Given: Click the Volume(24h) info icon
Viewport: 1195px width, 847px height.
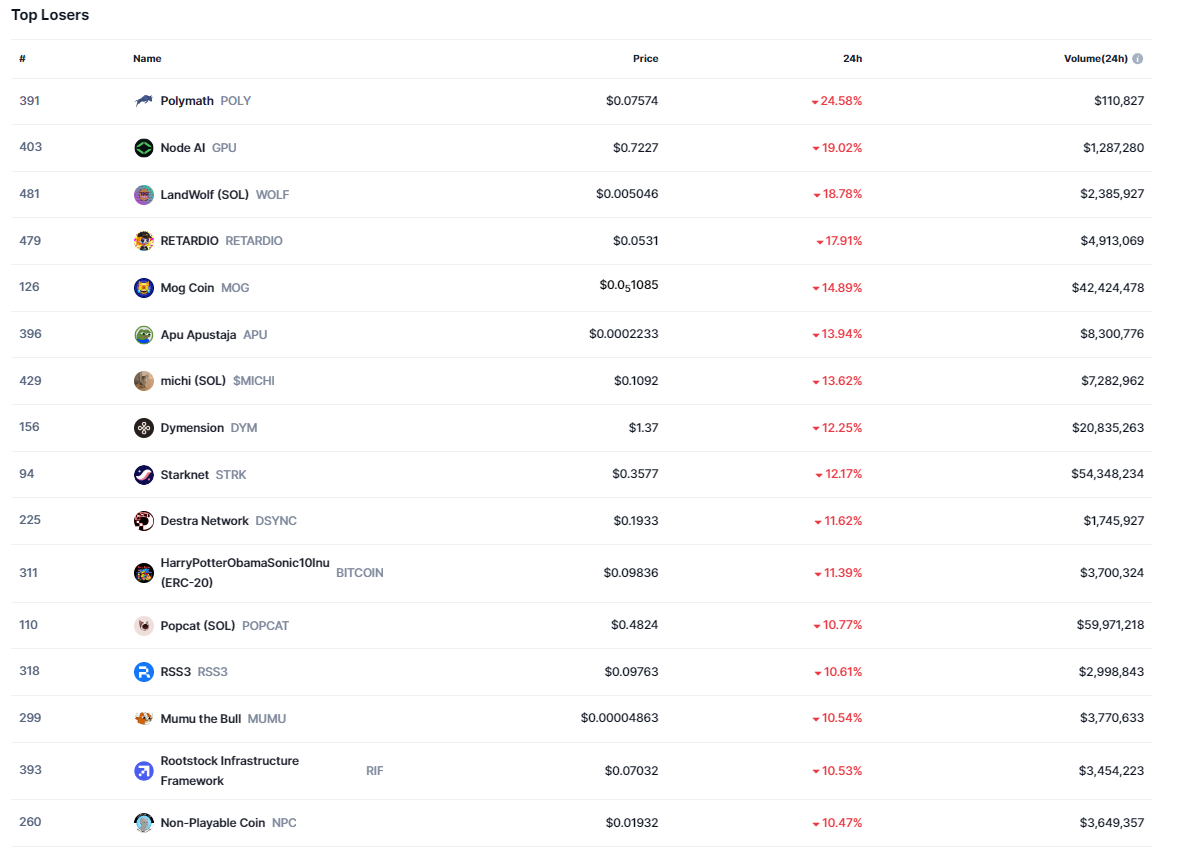Looking at the screenshot, I should click(1138, 59).
